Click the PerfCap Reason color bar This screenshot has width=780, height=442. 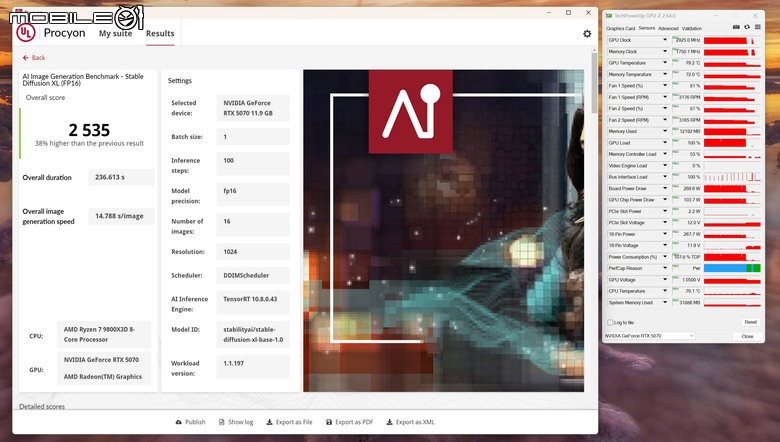point(732,268)
